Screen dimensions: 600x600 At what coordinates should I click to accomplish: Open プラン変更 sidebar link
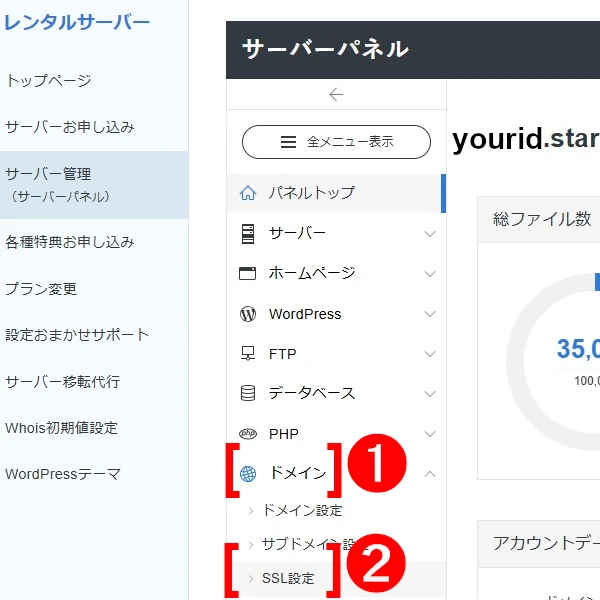(41, 289)
